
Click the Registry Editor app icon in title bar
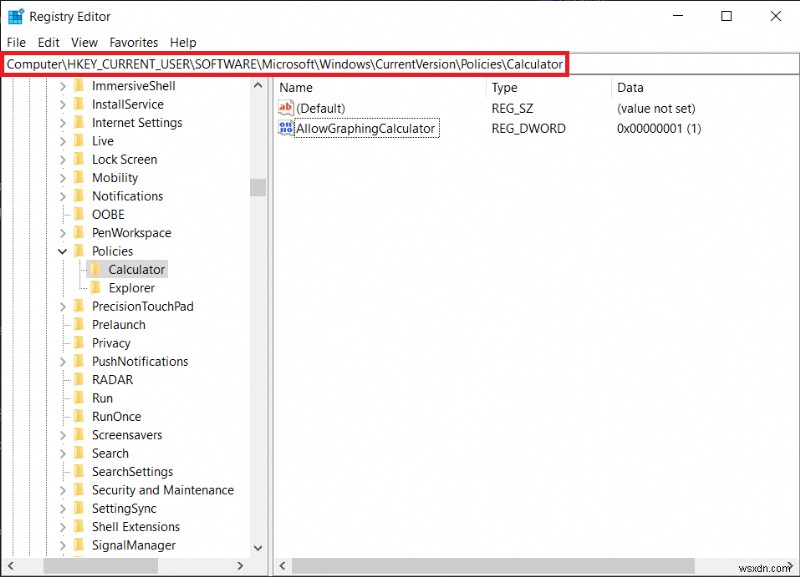tap(16, 16)
